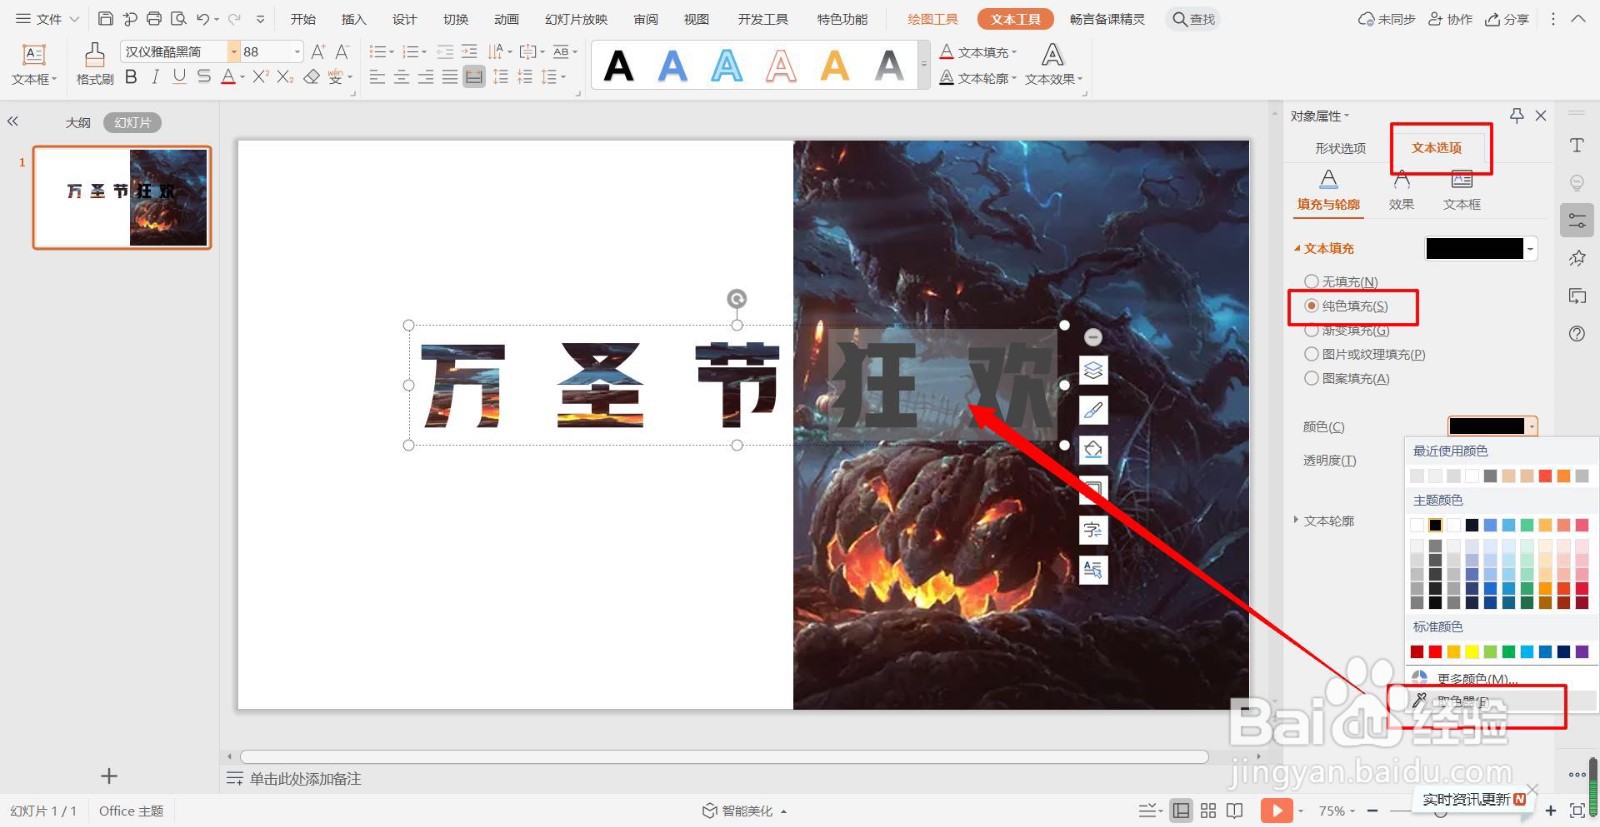Center align text
Viewport: 1600px width, 827px height.
[x=401, y=77]
